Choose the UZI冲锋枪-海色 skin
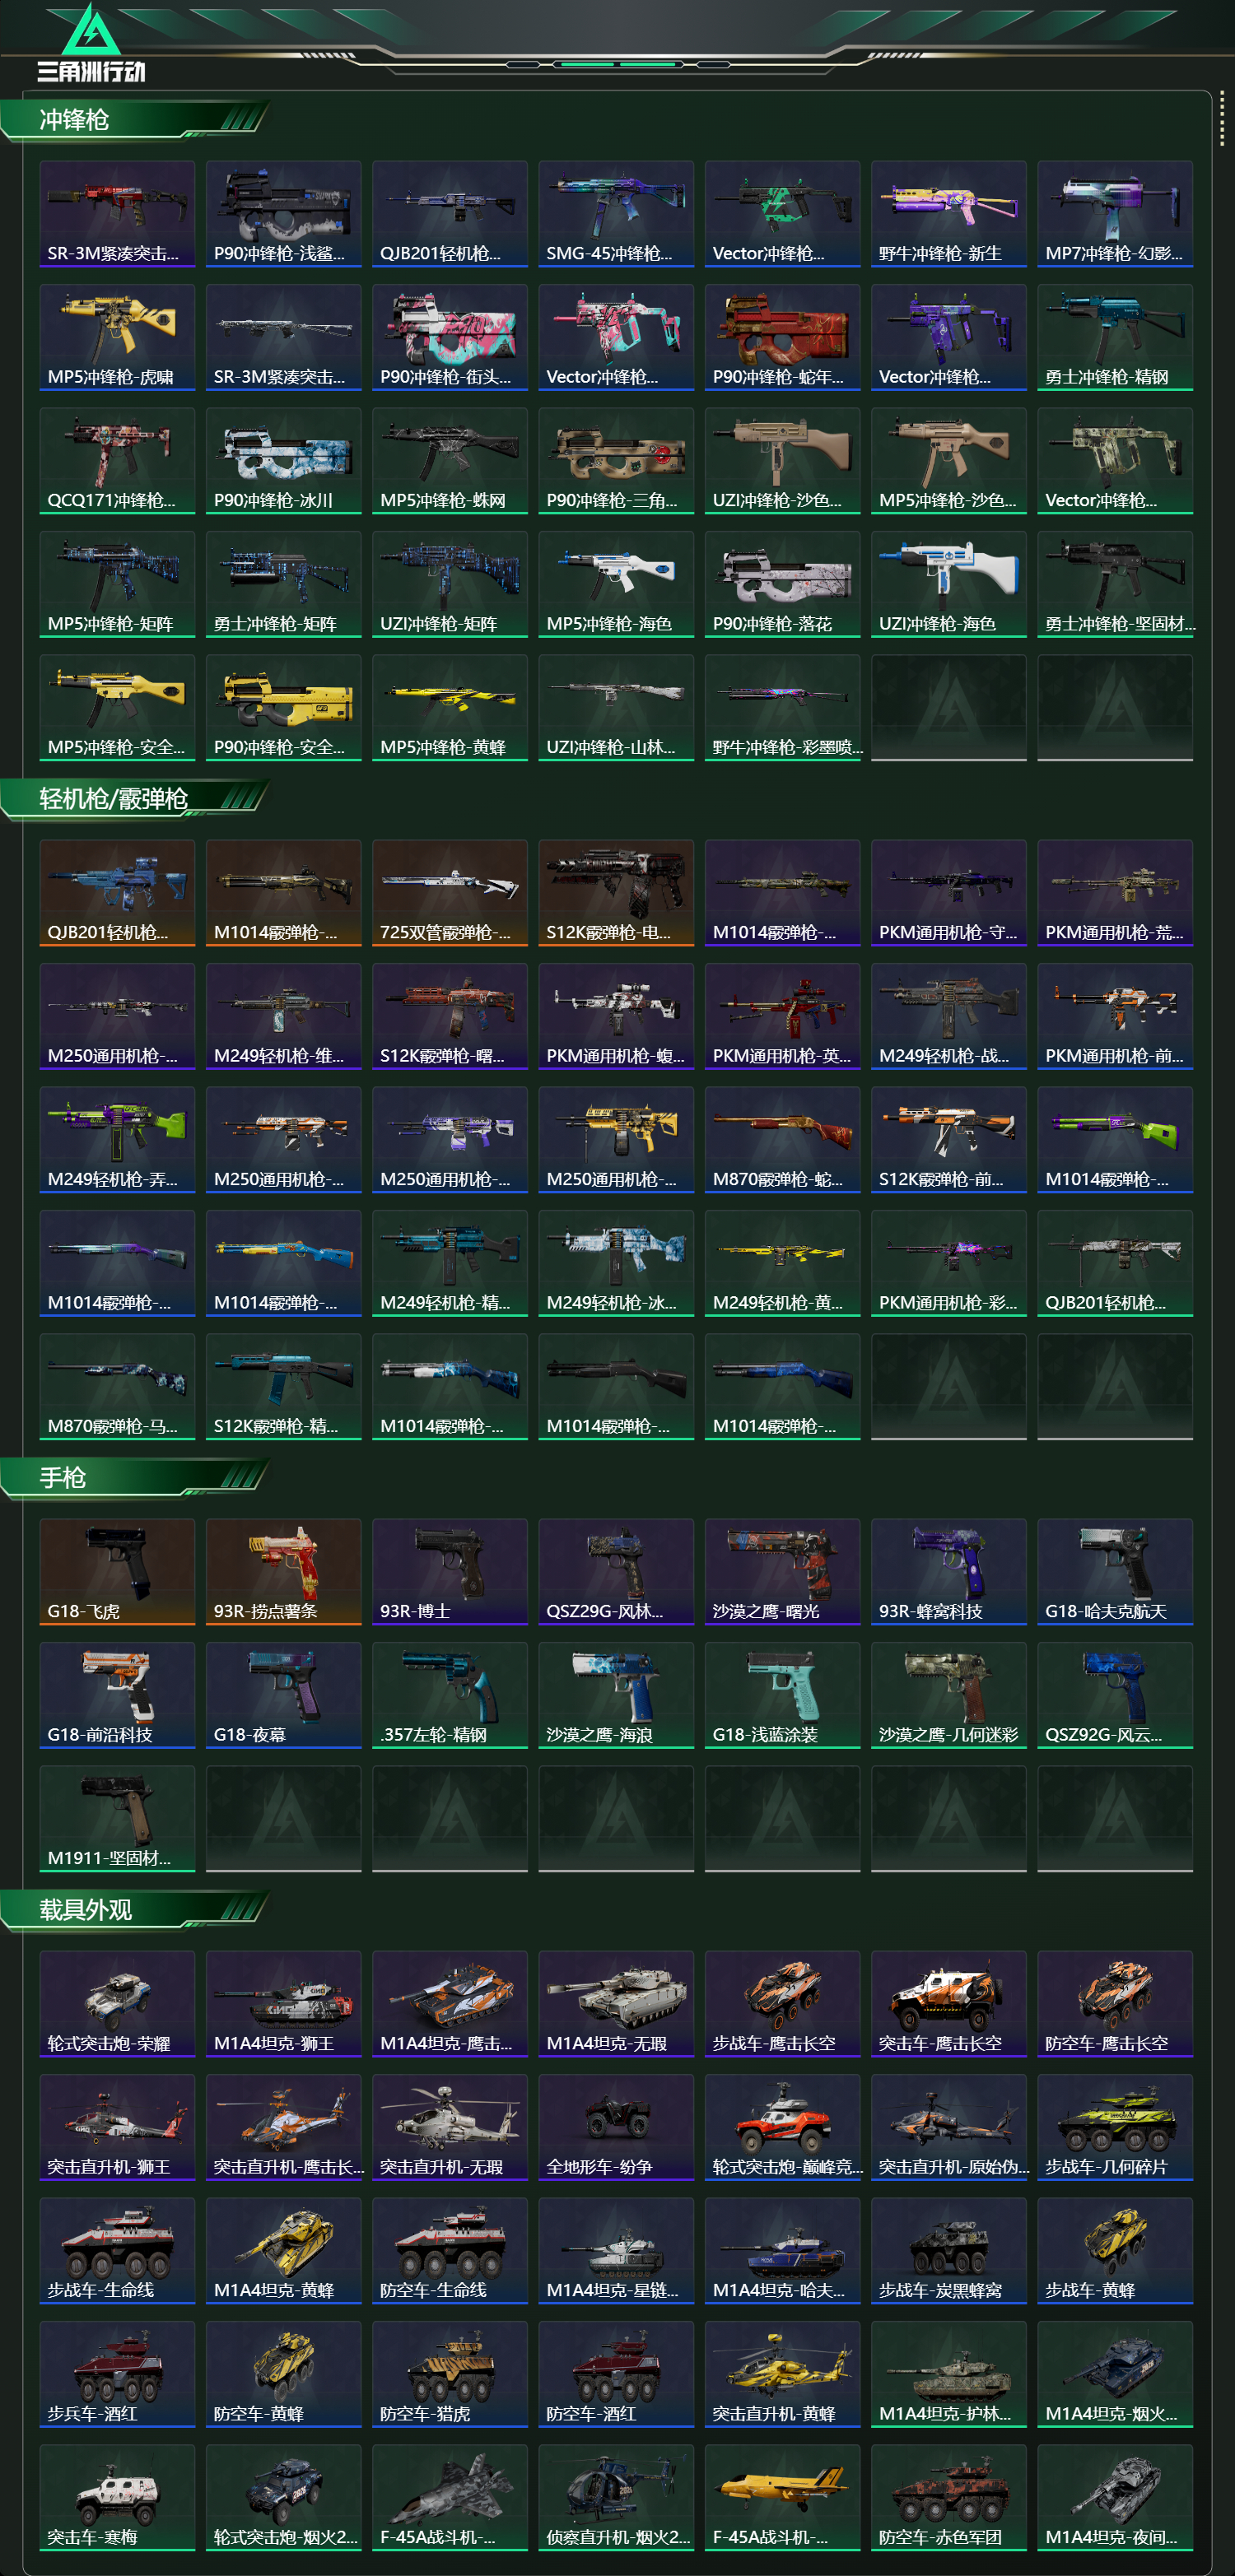Image resolution: width=1235 pixels, height=2576 pixels. 948,584
